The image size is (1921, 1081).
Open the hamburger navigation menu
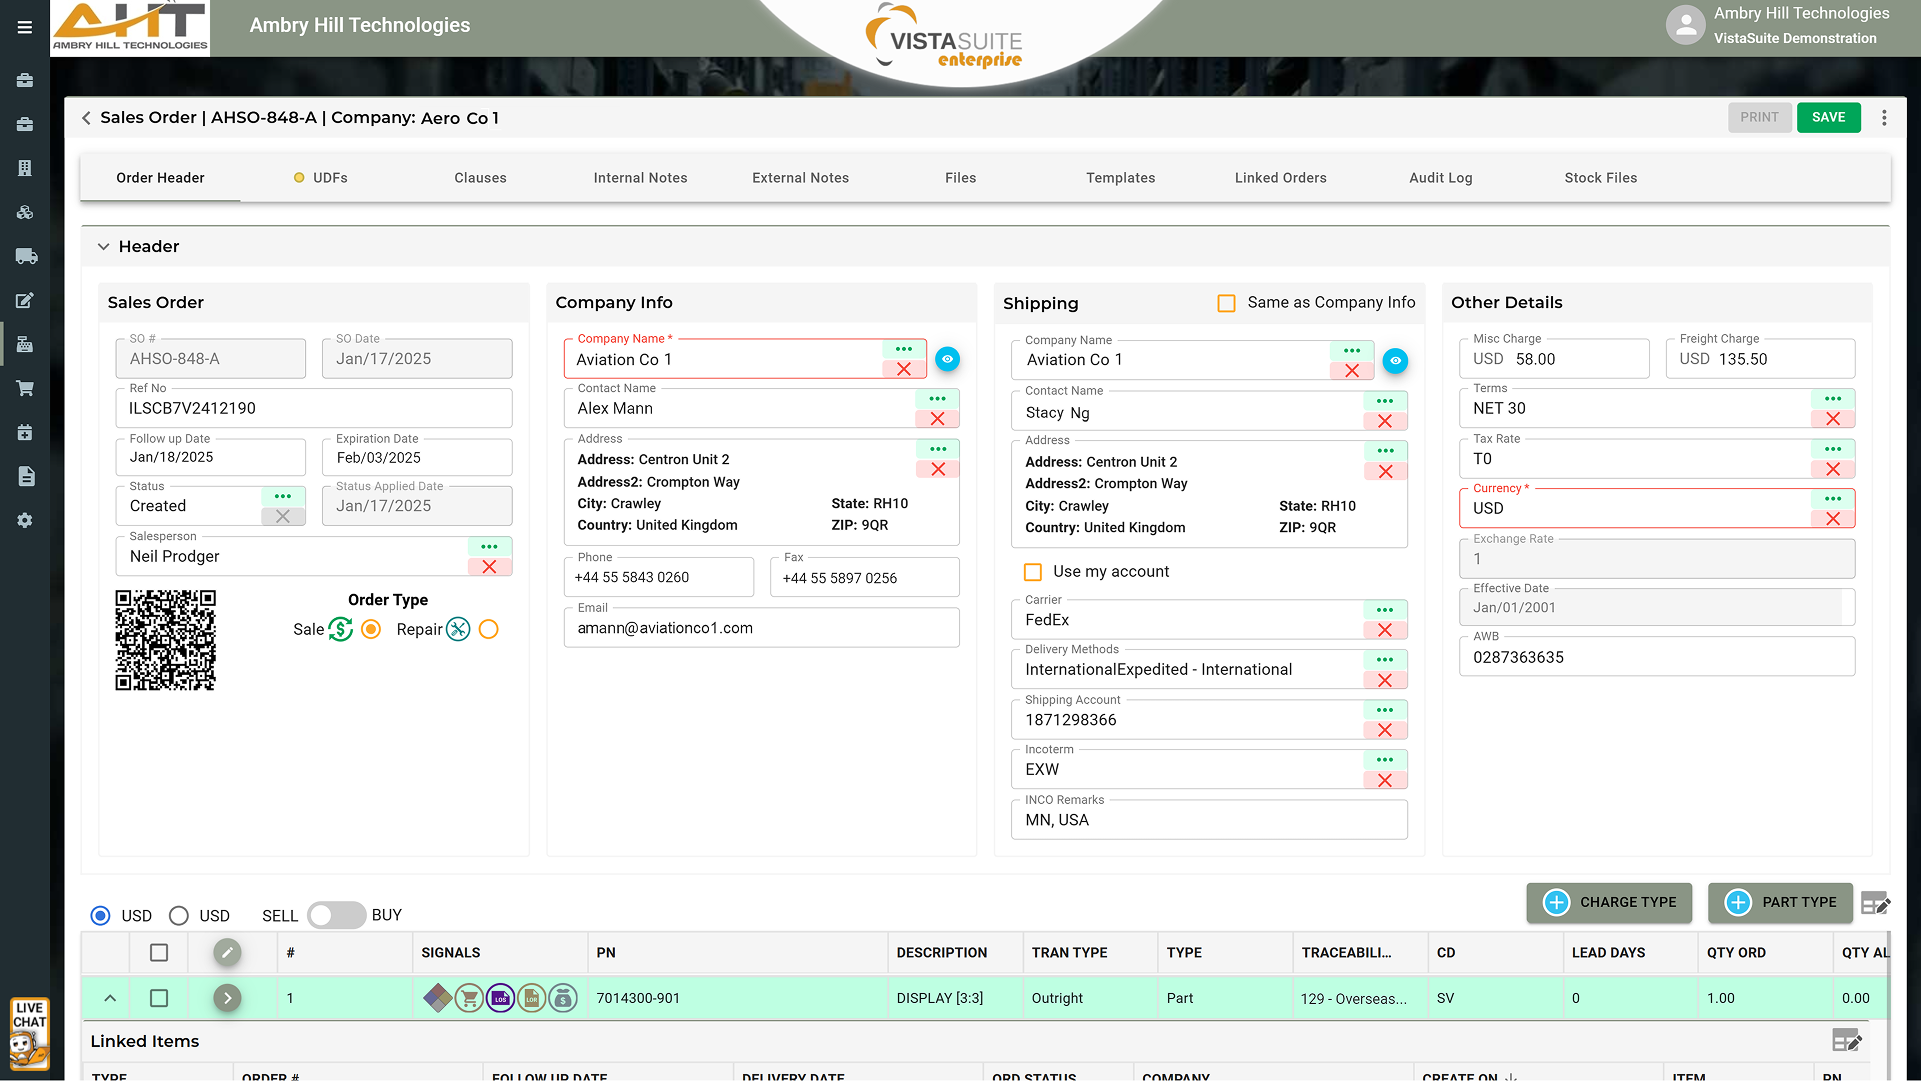click(25, 27)
